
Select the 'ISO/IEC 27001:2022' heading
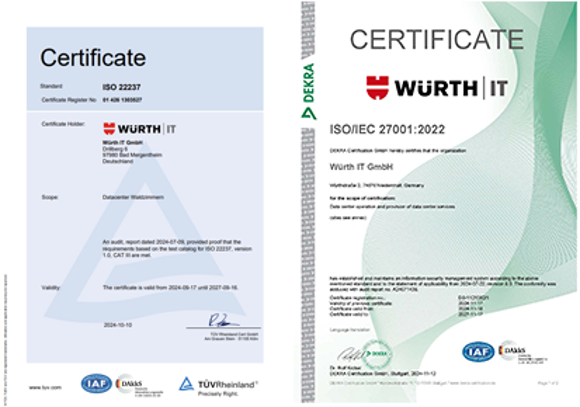387,130
